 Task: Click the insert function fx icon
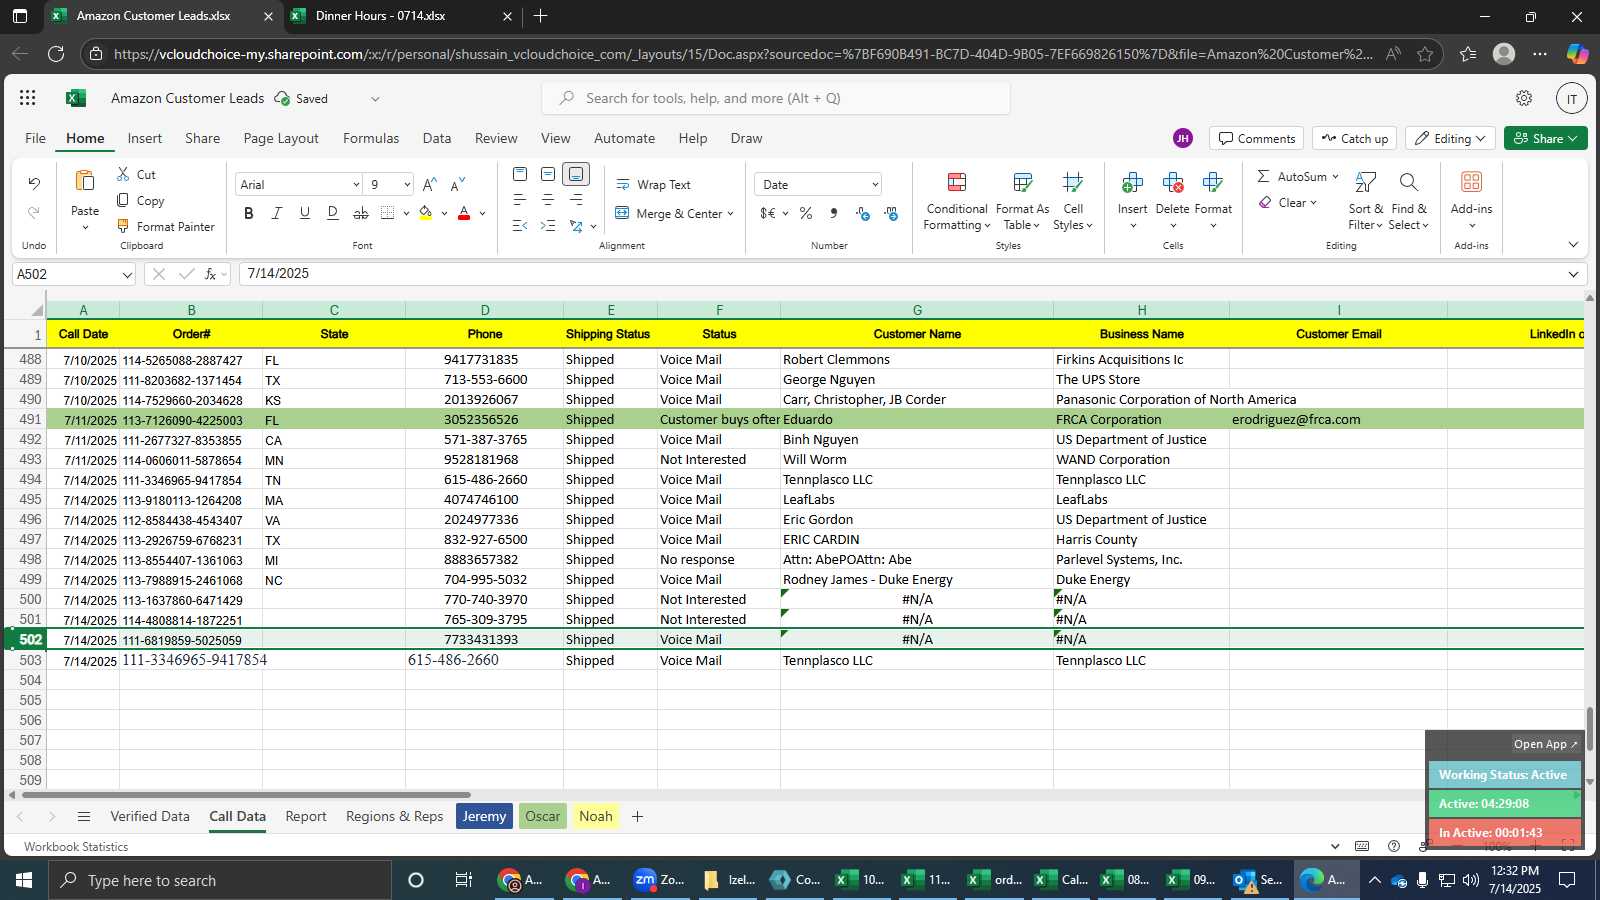pos(211,274)
